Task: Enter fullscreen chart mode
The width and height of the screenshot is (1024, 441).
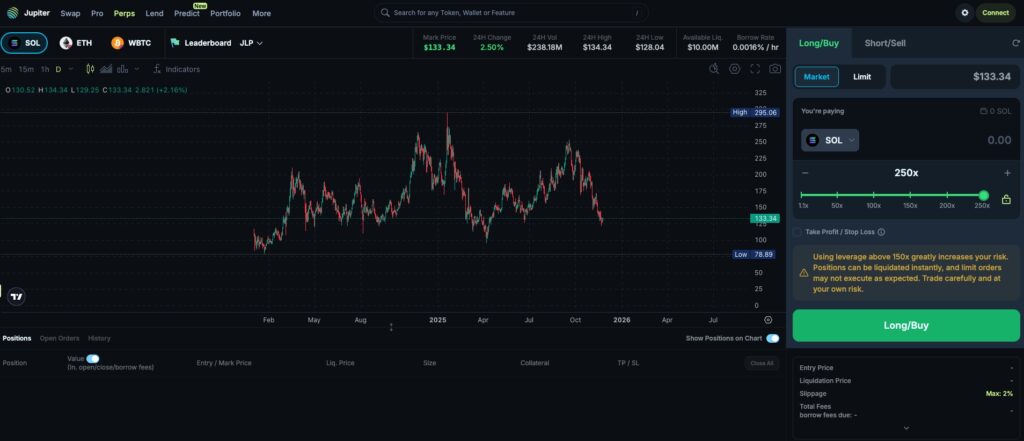Action: coord(755,69)
